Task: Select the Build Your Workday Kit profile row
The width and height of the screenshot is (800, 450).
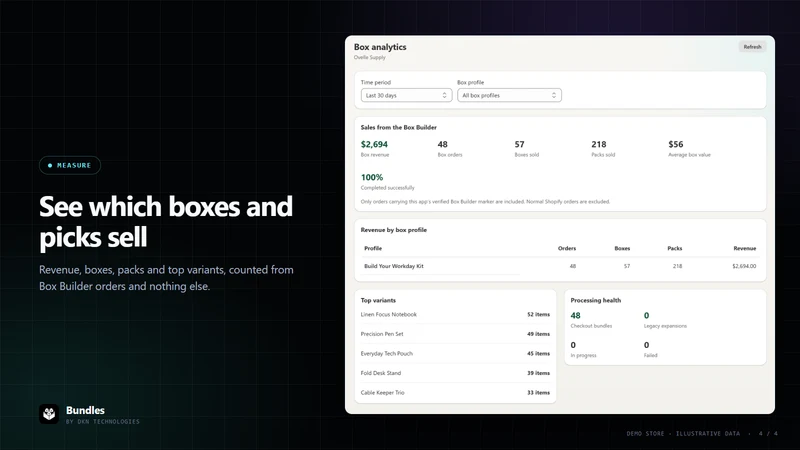Action: pyautogui.click(x=560, y=266)
